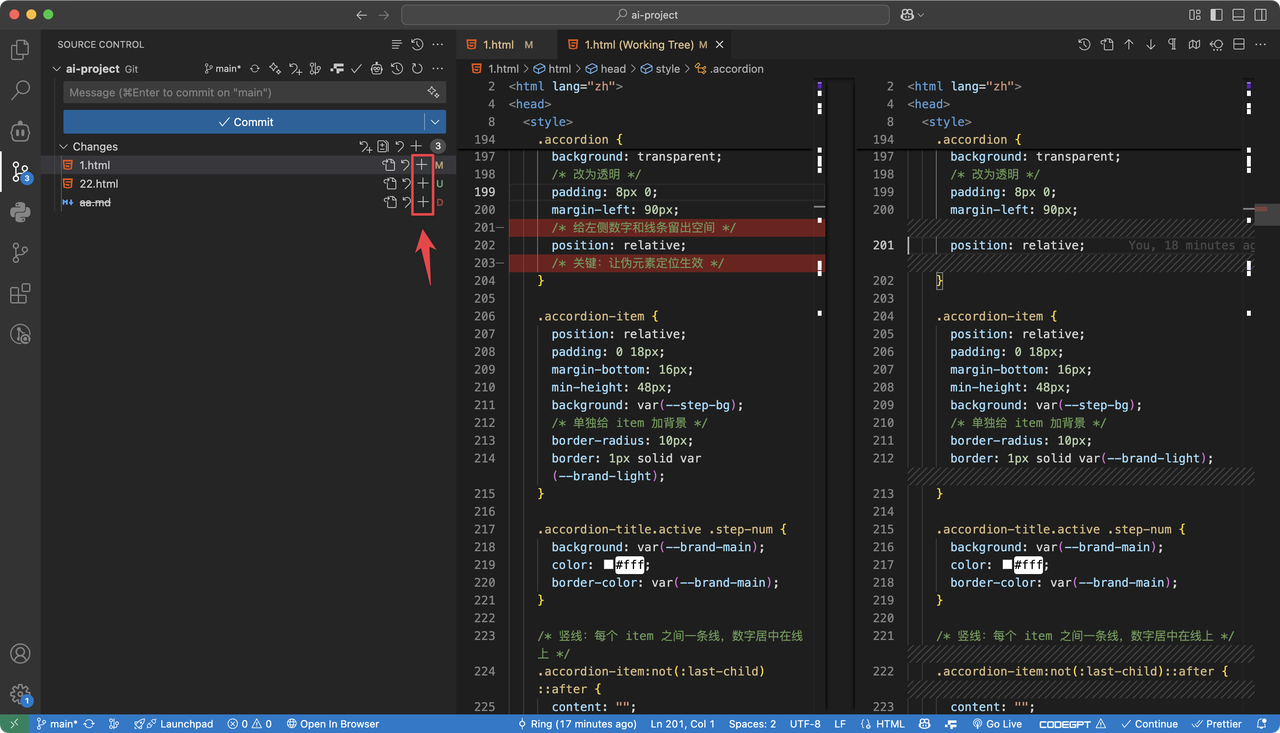Open the robot chat assistant view

tap(20, 131)
